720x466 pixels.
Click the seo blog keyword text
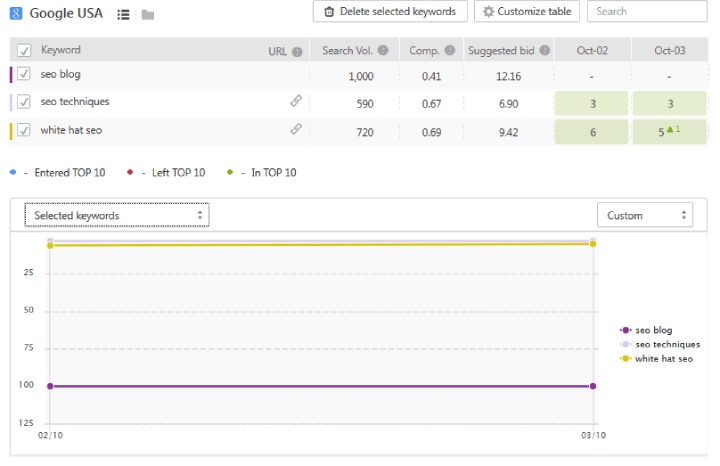point(60,74)
